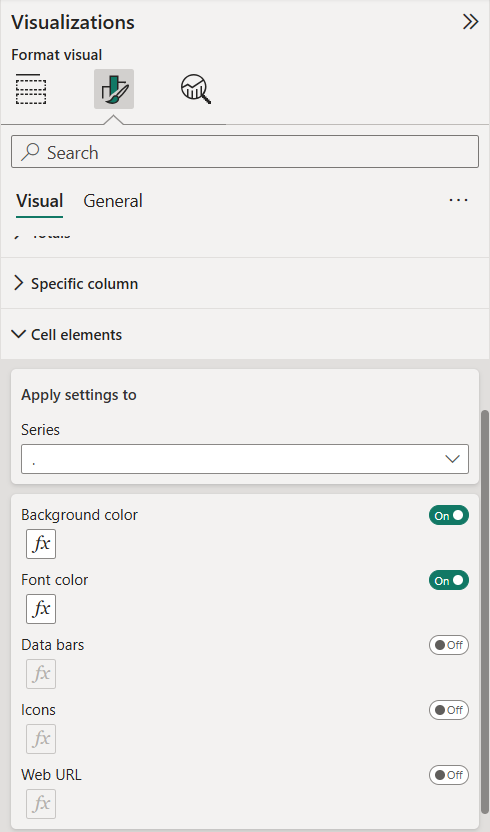Switch to the Visual tab

[x=40, y=201]
